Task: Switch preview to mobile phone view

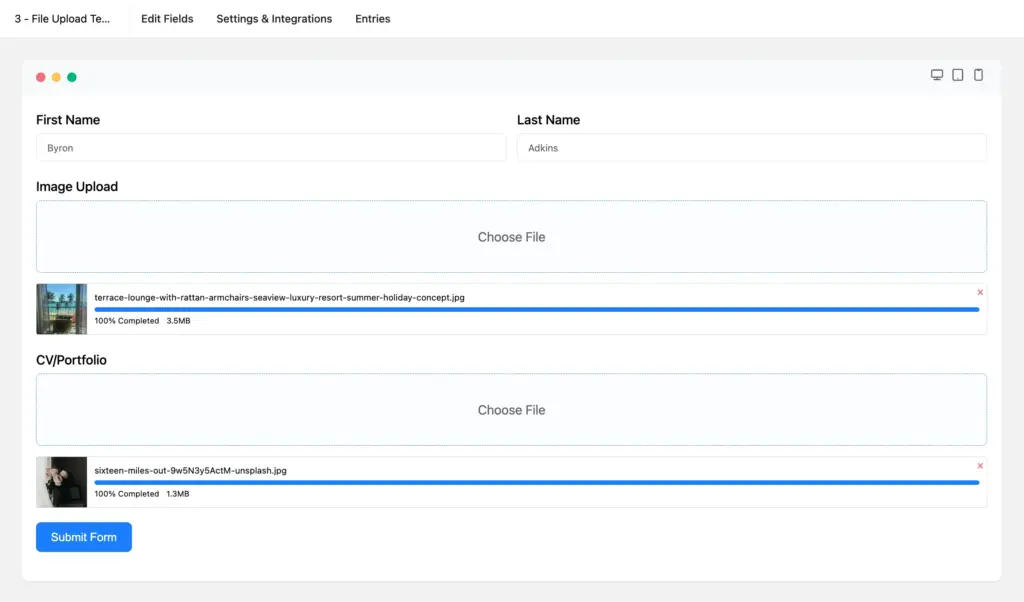Action: pos(978,74)
